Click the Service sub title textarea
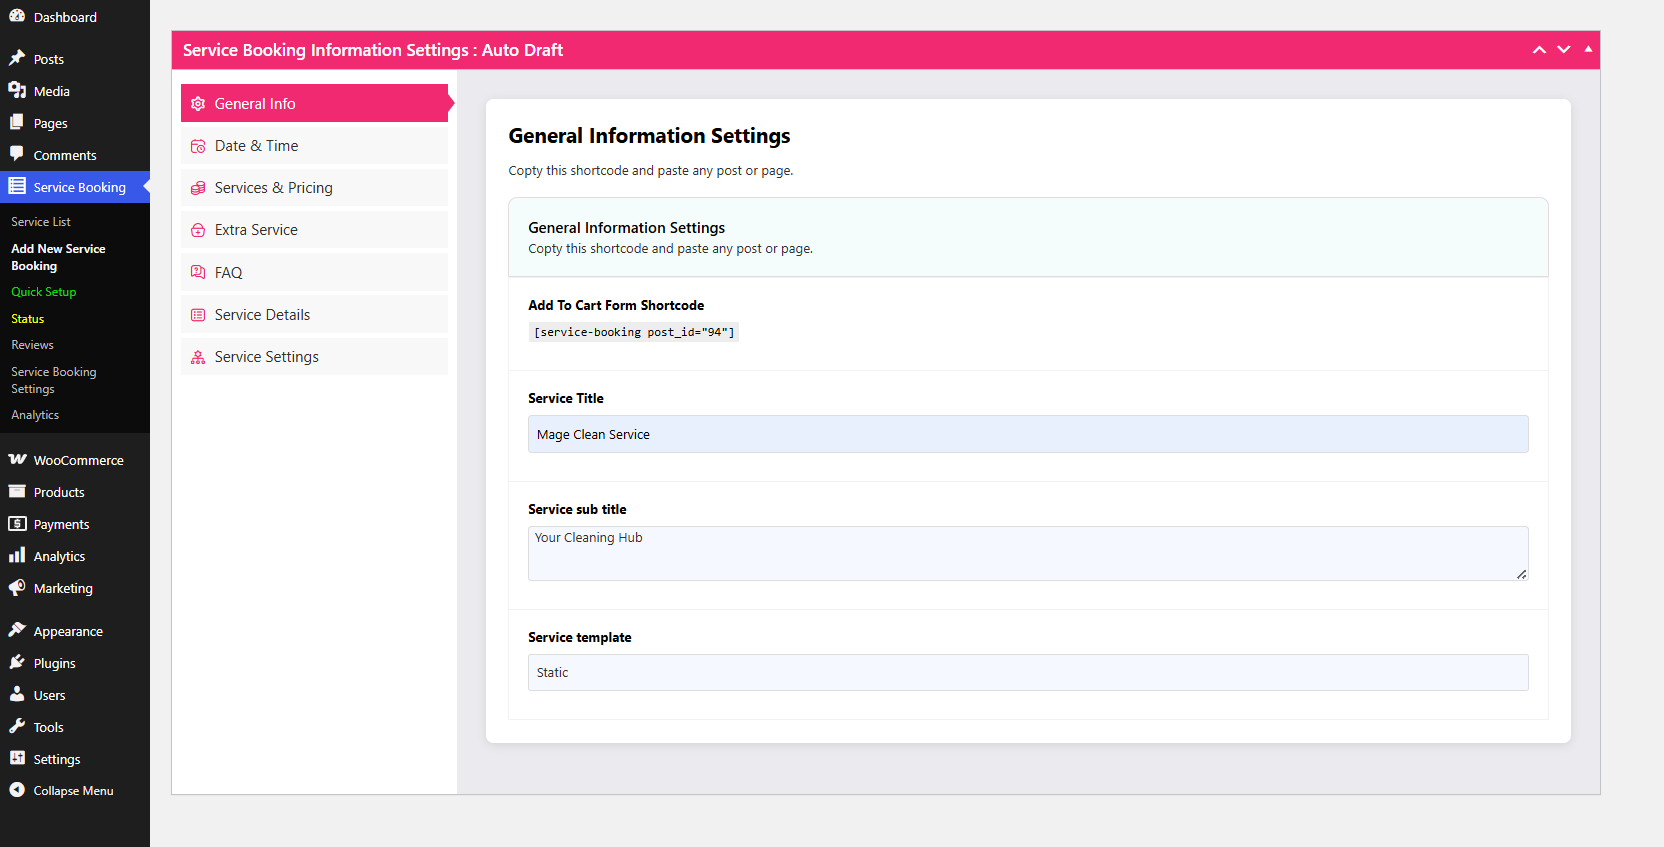 point(1027,553)
